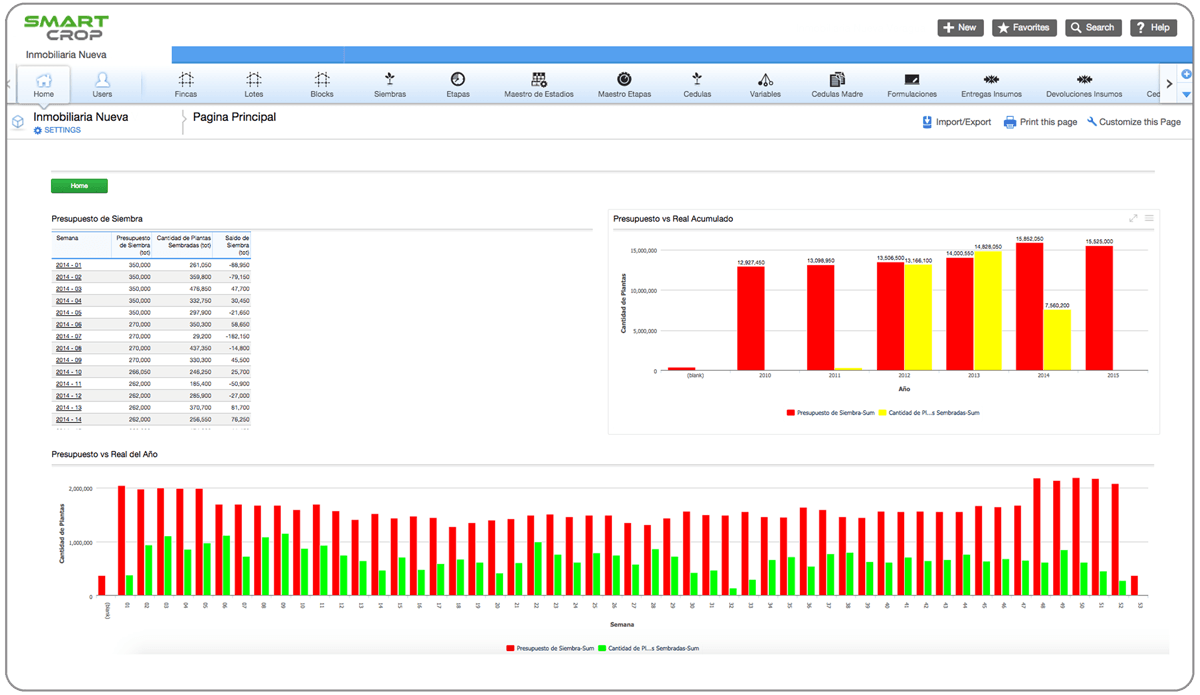Viewport: 1200px width, 695px height.
Task: Open the Cedulas Madre icon
Action: point(837,80)
